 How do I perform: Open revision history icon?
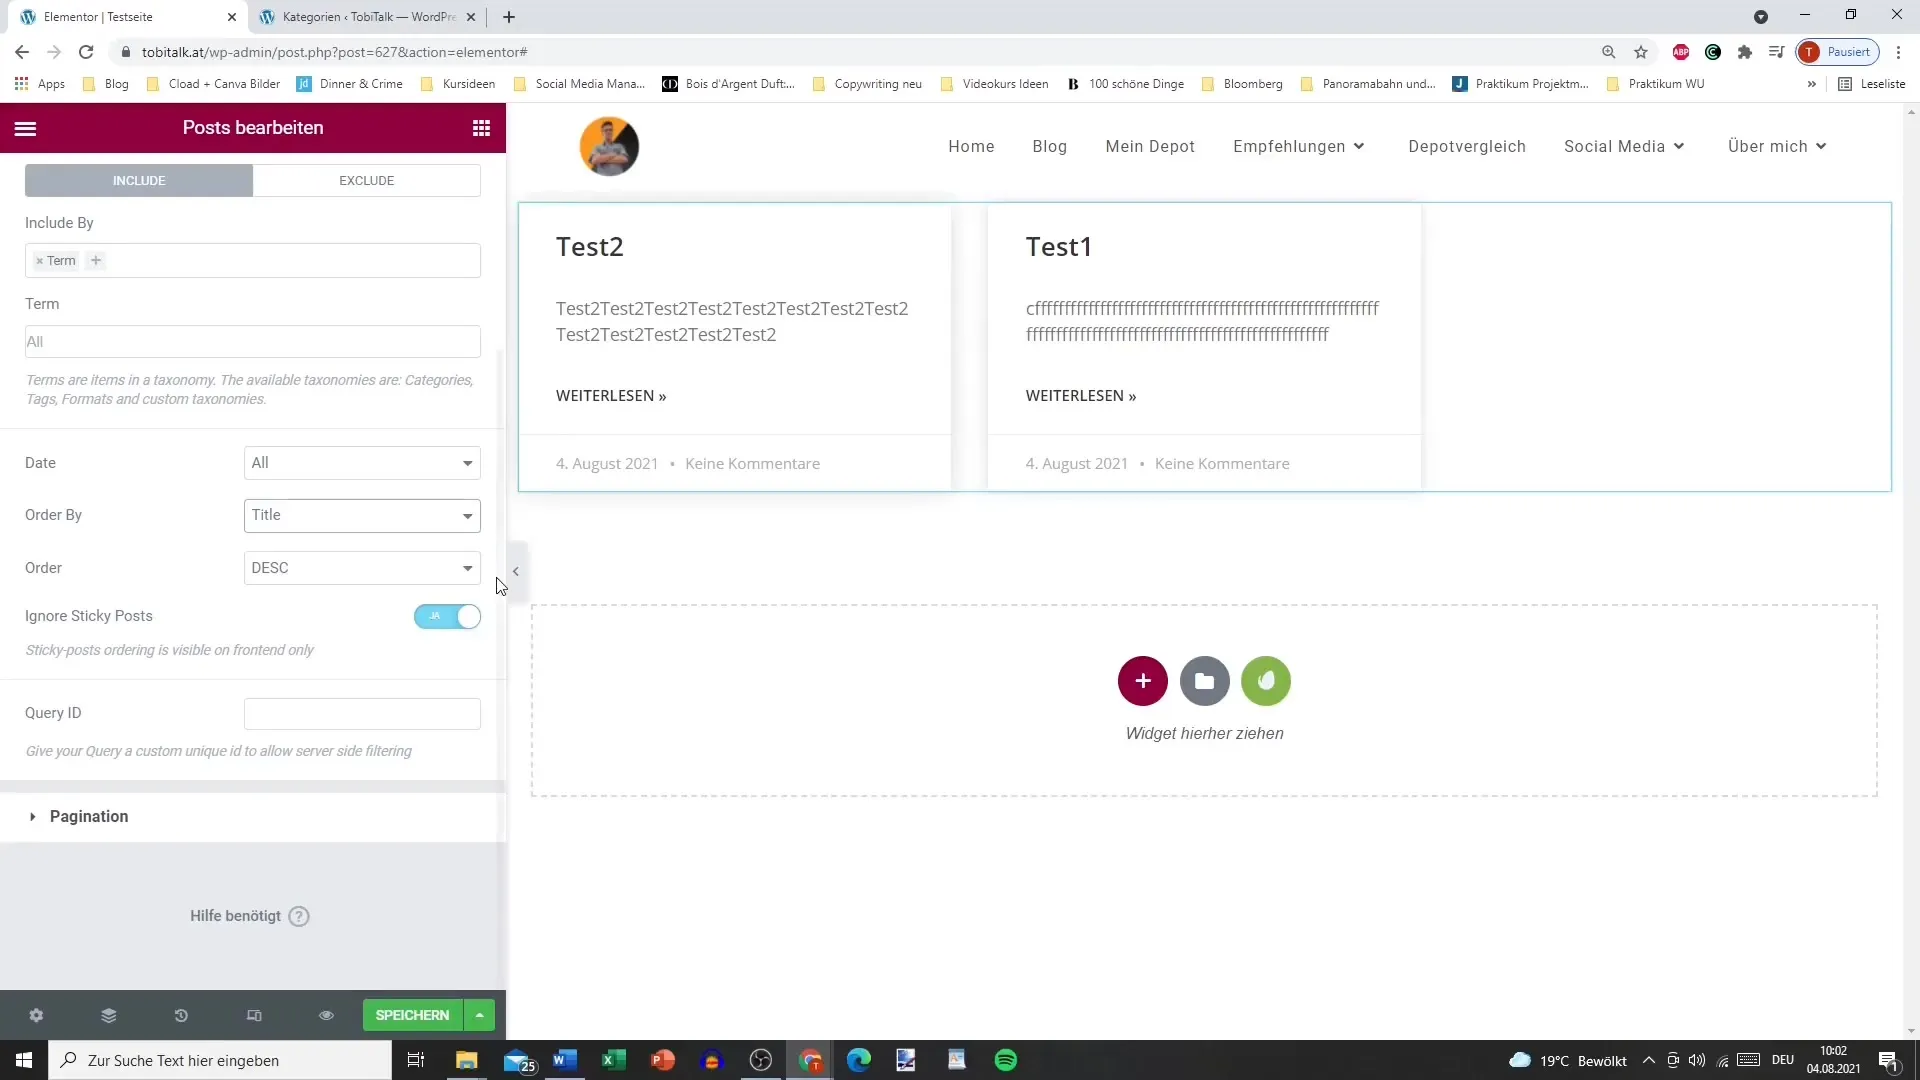(x=181, y=1015)
